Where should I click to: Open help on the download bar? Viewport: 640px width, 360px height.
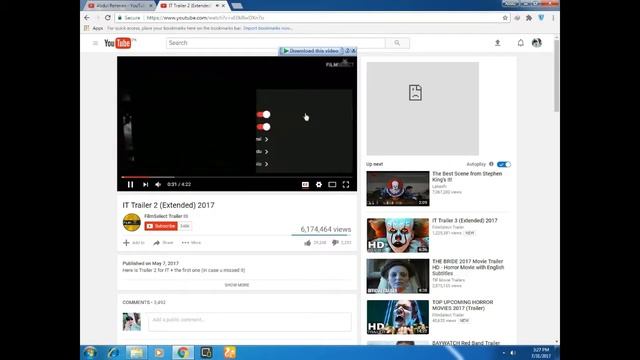tap(347, 51)
